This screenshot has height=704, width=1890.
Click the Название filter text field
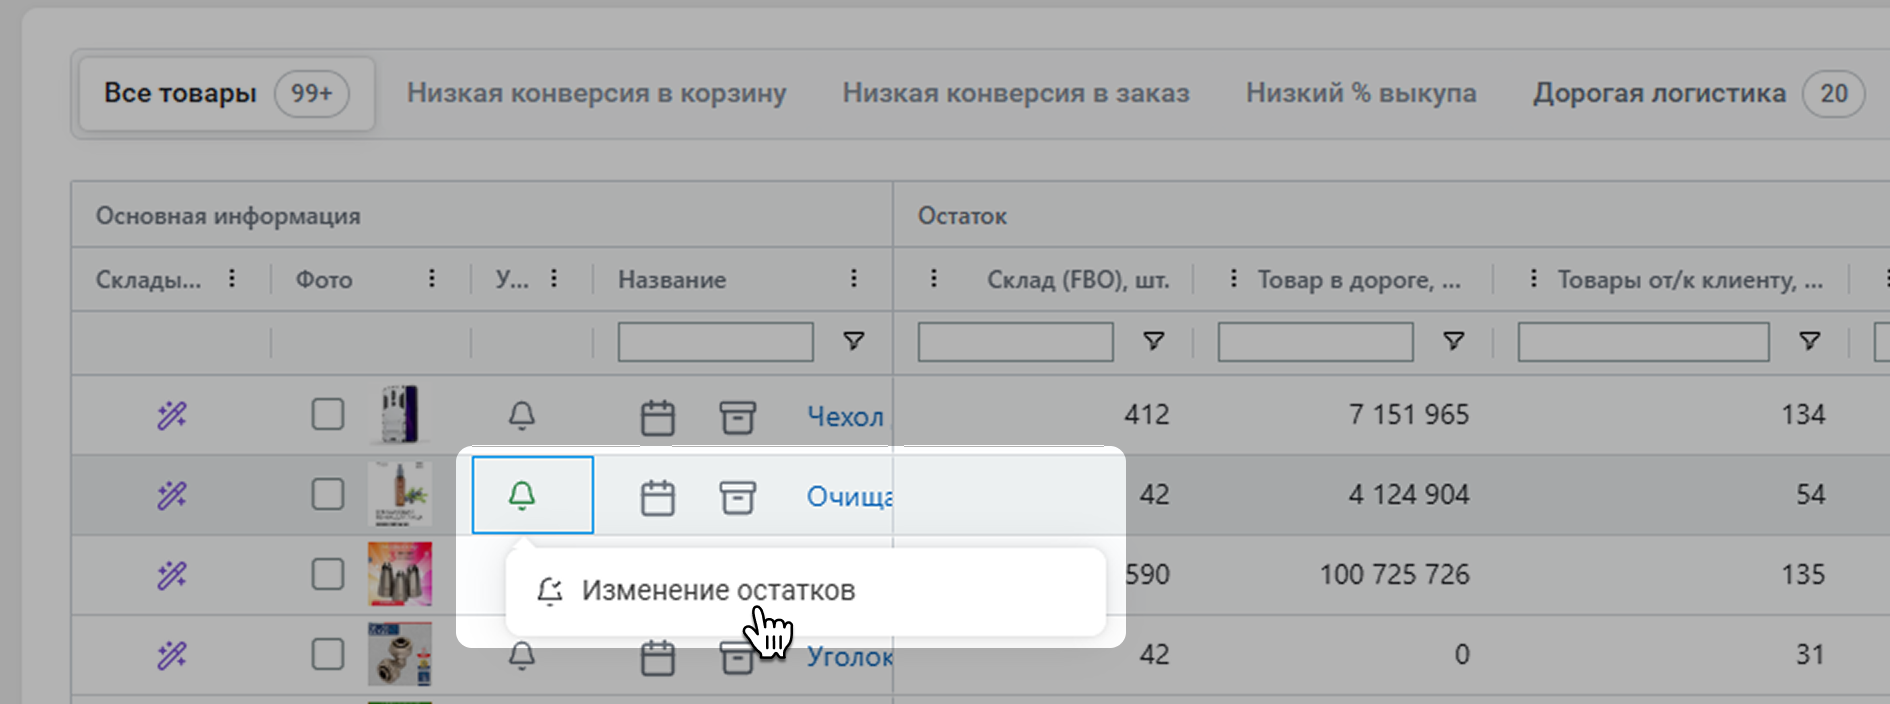715,342
